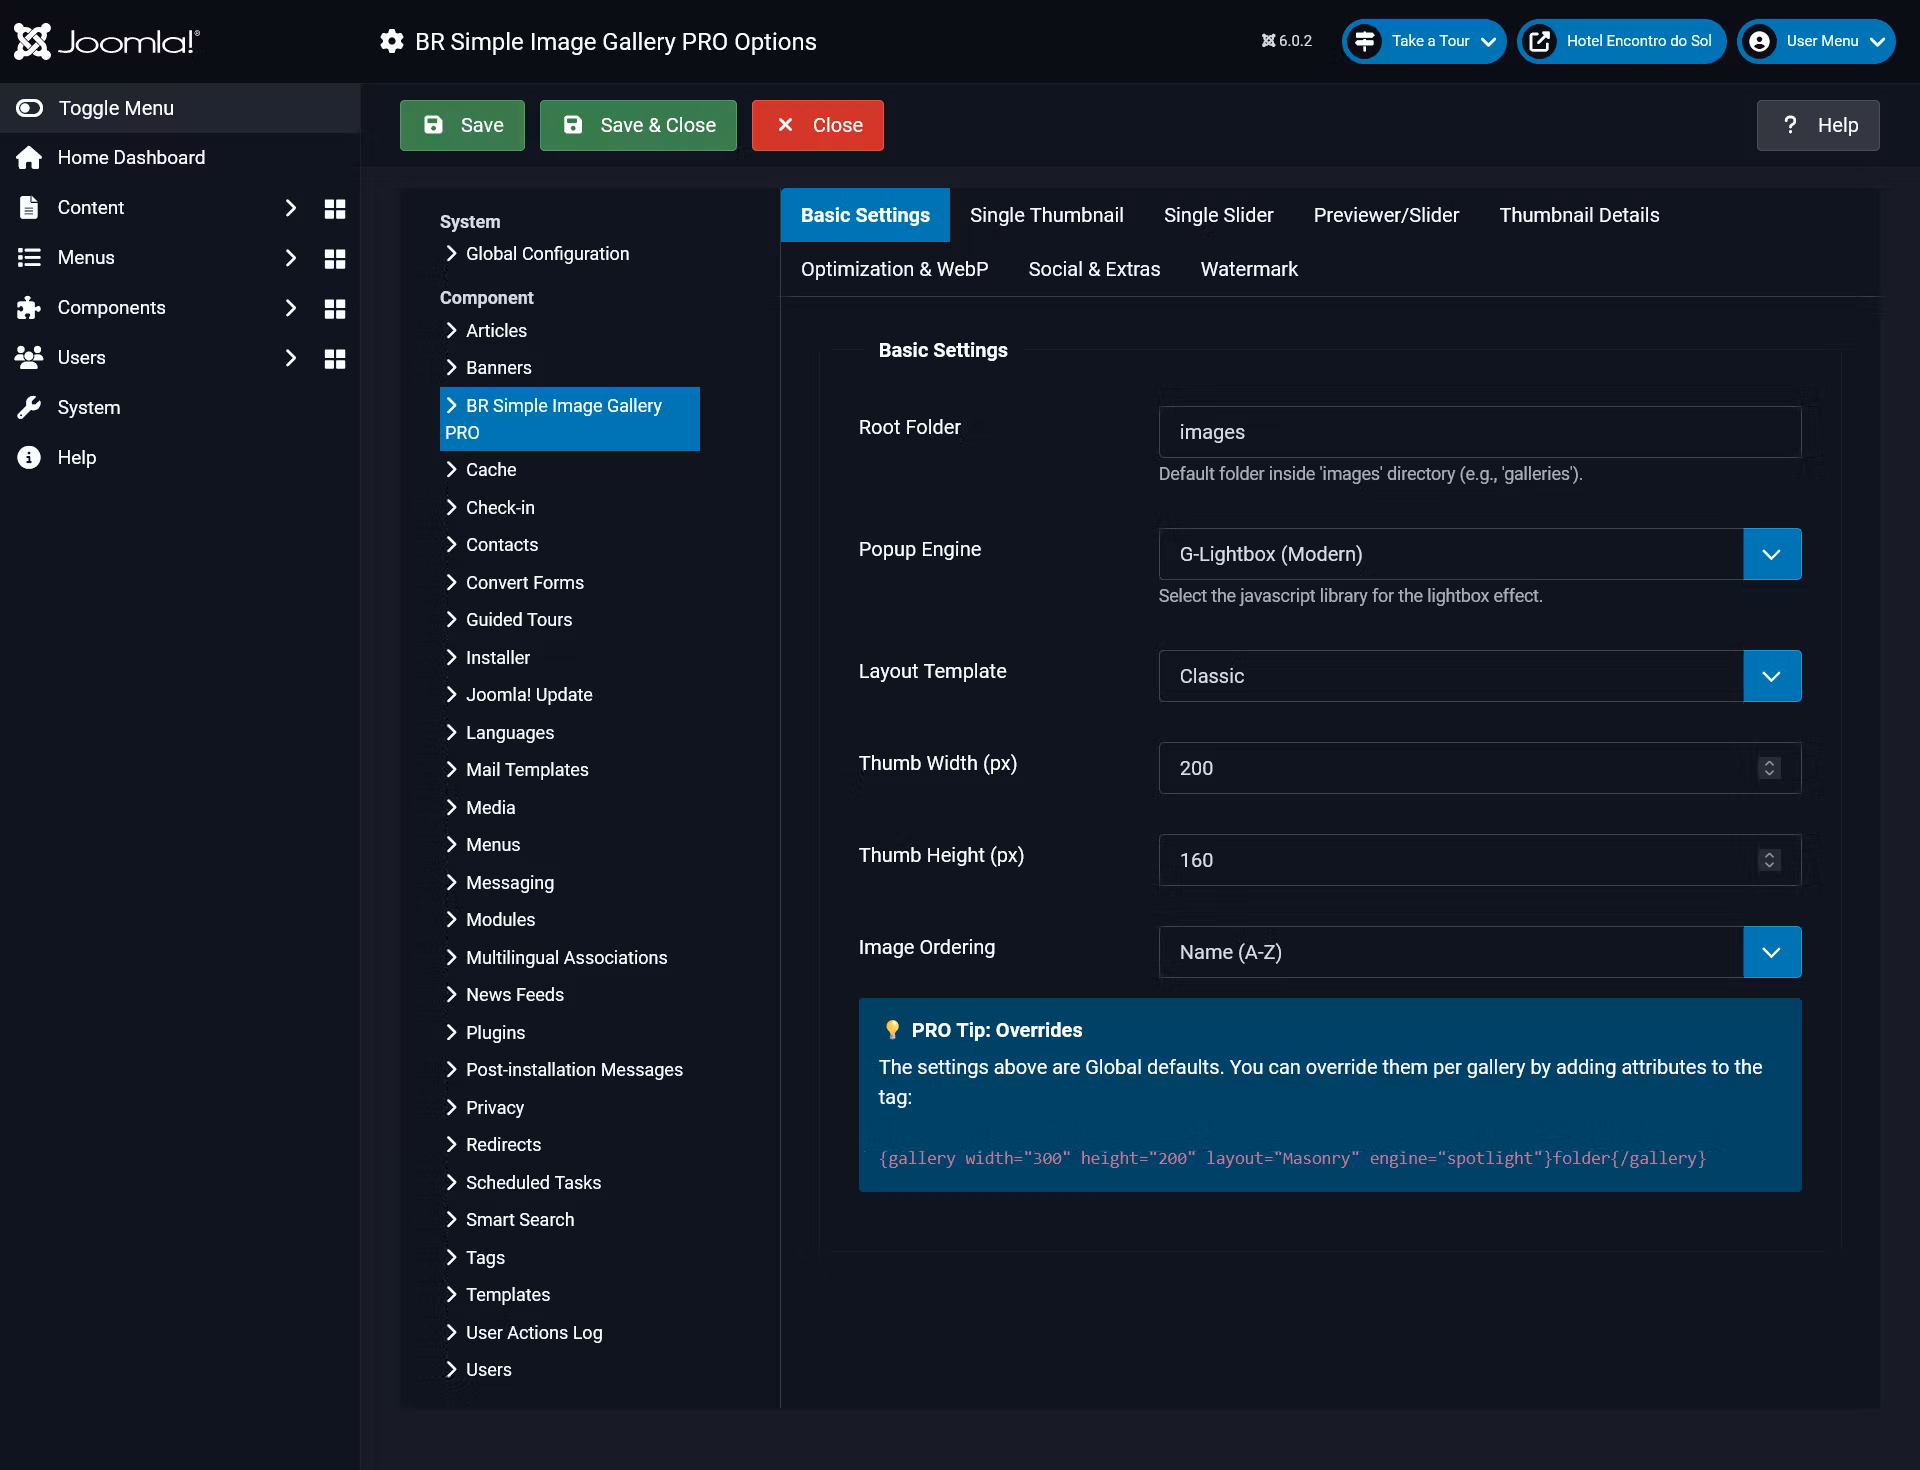Switch to the Previewer/Slider tab

[1386, 215]
